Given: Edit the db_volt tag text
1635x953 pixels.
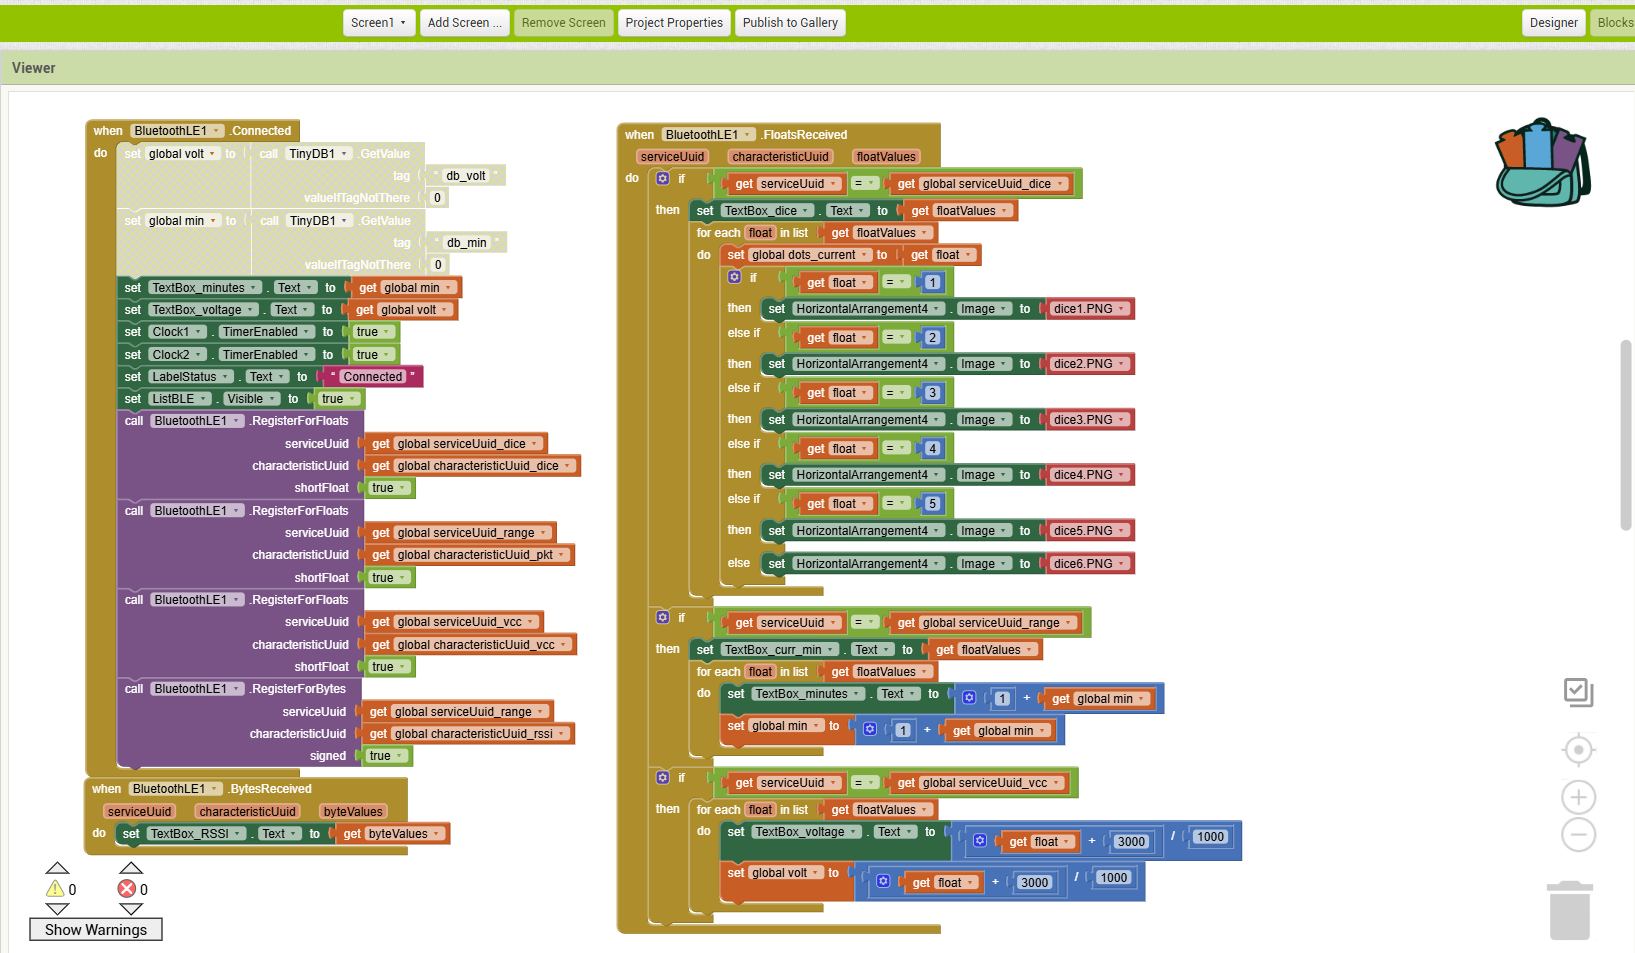Looking at the screenshot, I should click(466, 176).
